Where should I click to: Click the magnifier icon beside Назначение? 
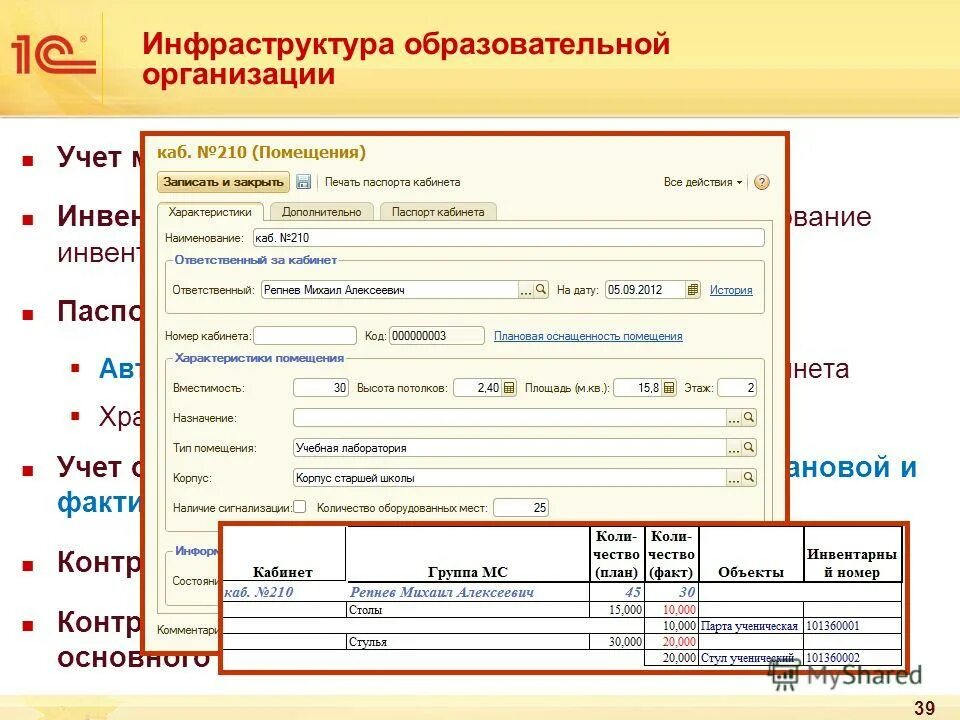(748, 415)
